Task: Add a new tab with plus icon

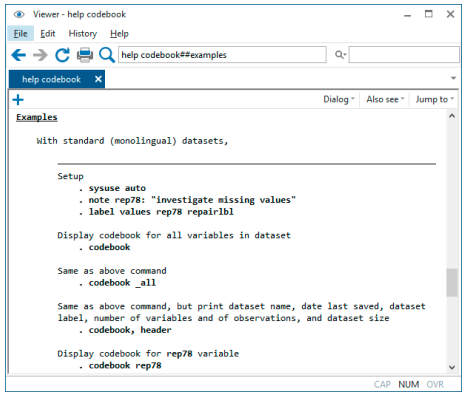Action: click(x=18, y=100)
